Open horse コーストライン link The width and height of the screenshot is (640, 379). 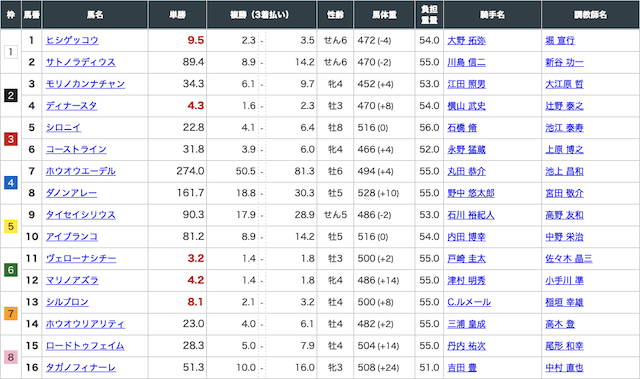pyautogui.click(x=76, y=149)
